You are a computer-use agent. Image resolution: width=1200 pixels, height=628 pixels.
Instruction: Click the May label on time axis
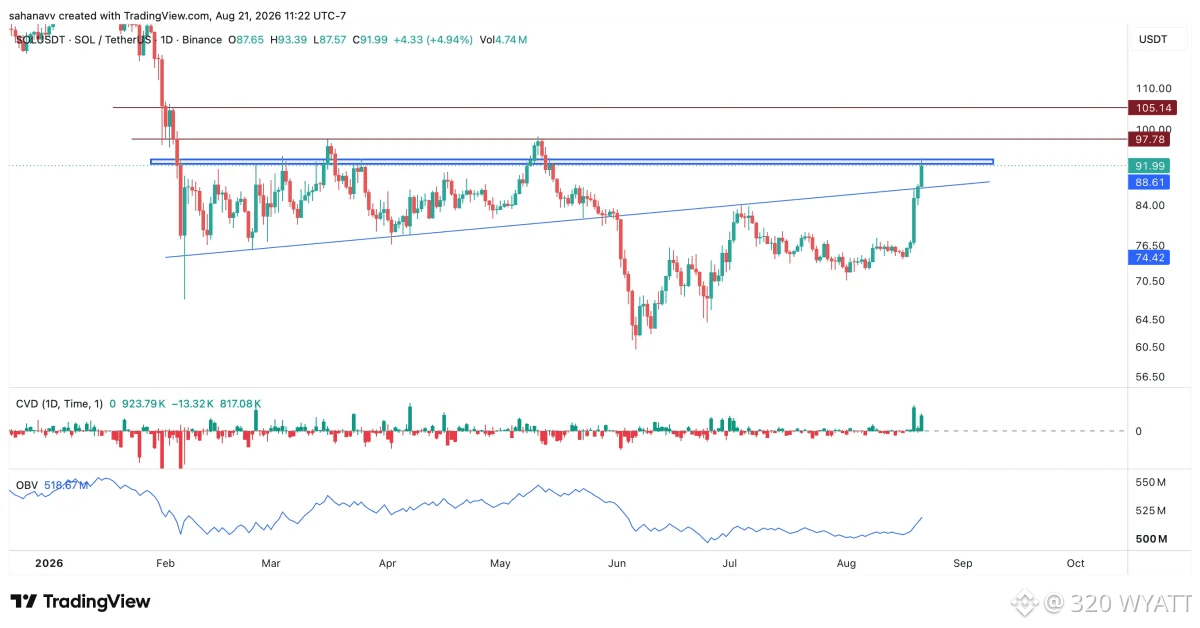click(x=501, y=563)
